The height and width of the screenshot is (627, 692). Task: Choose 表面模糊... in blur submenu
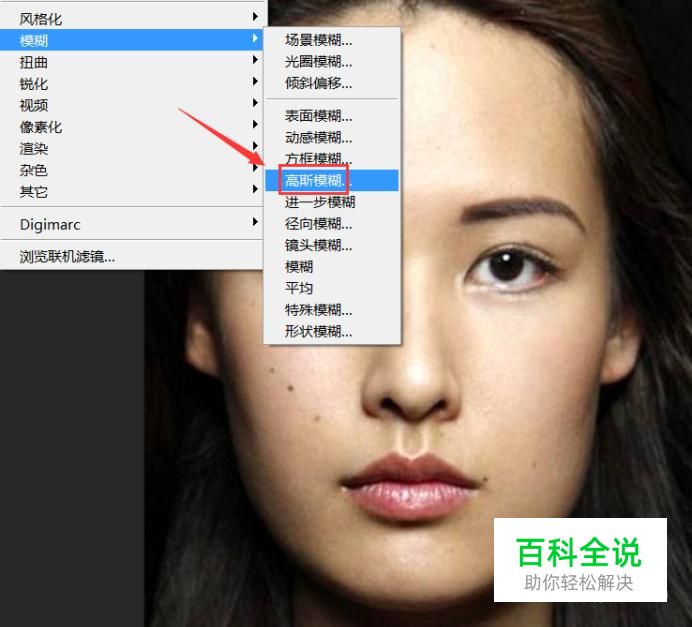[332, 116]
